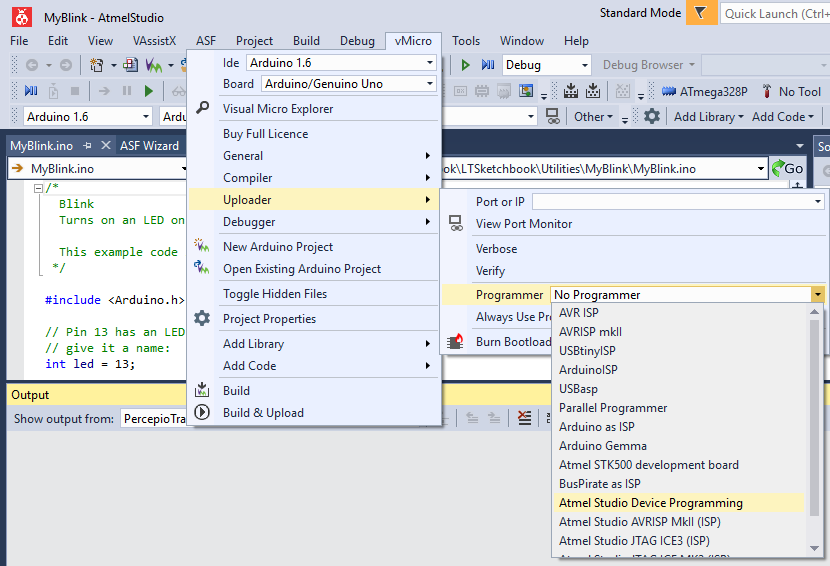
Task: Open the Compiler submenu entry
Action: (314, 177)
